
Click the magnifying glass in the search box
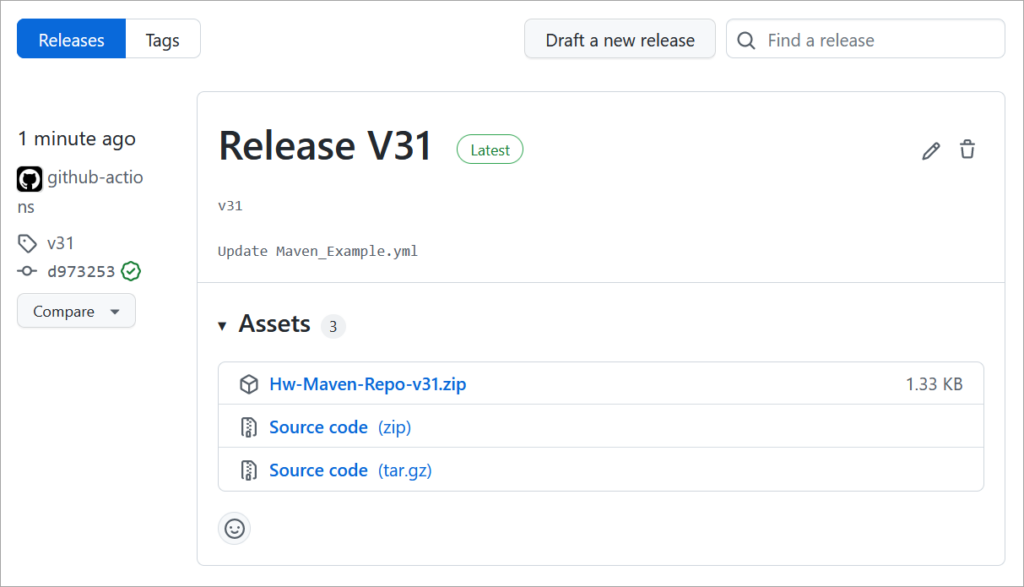coord(746,39)
